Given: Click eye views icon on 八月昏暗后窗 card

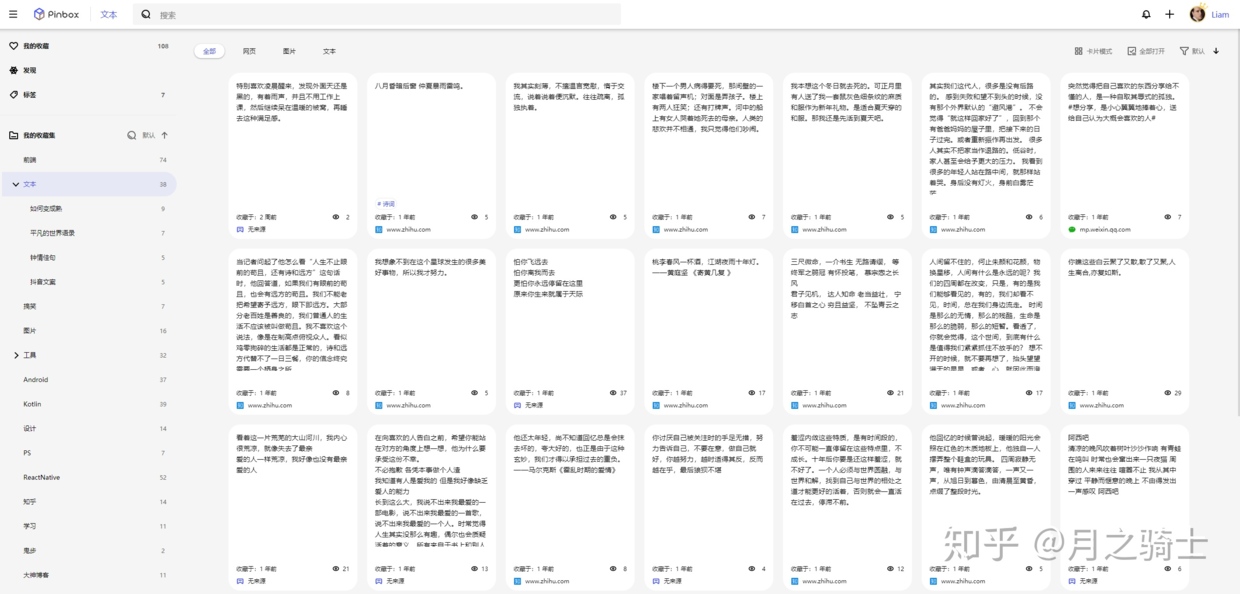Looking at the screenshot, I should point(475,217).
